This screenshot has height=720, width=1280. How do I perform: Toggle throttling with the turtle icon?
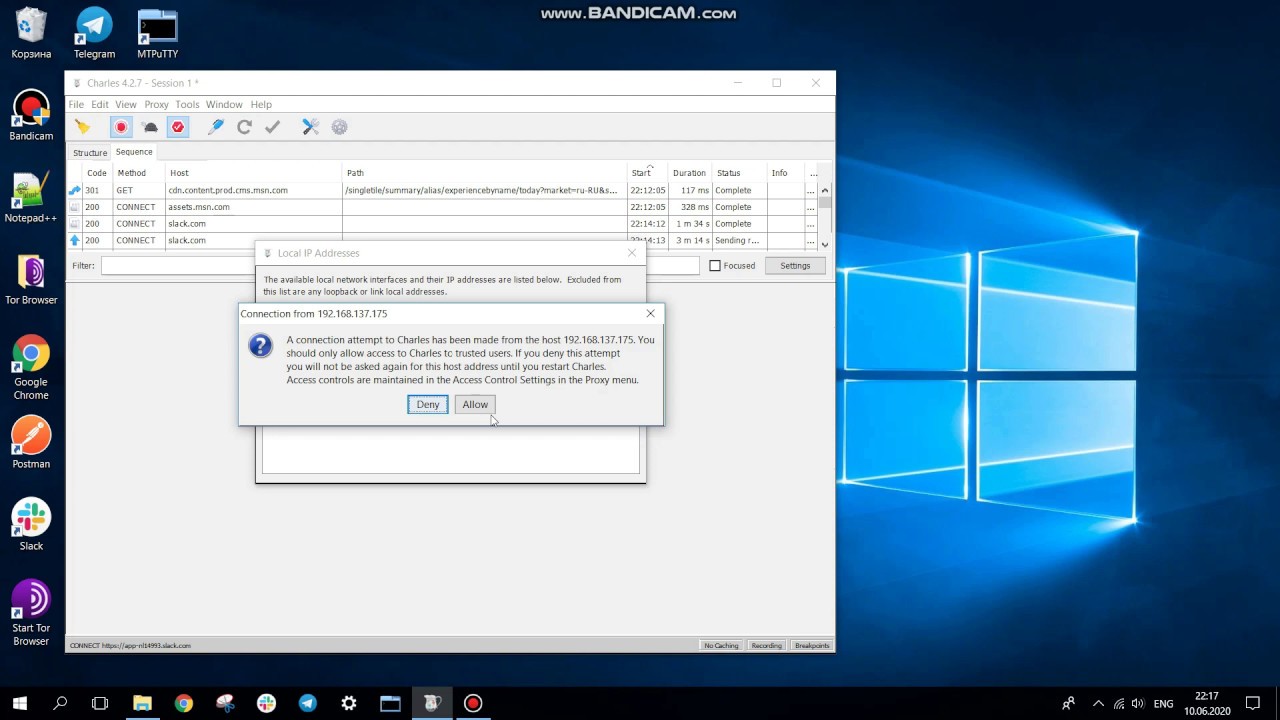[x=150, y=127]
